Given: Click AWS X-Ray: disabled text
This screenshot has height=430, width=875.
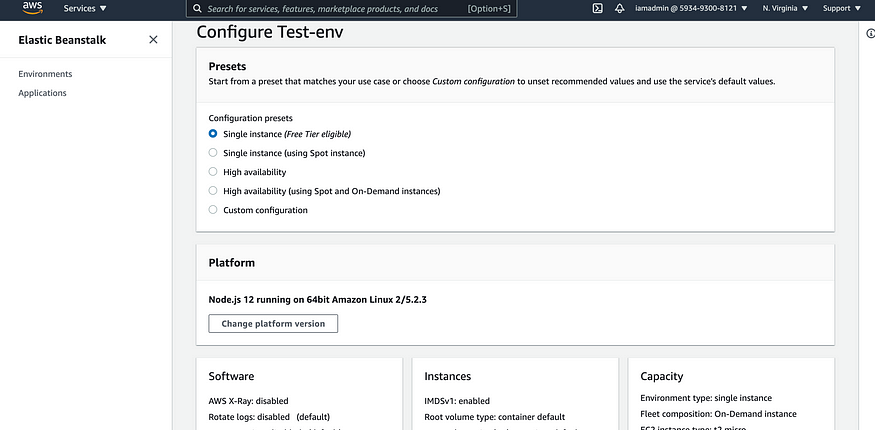Looking at the screenshot, I should 248,401.
